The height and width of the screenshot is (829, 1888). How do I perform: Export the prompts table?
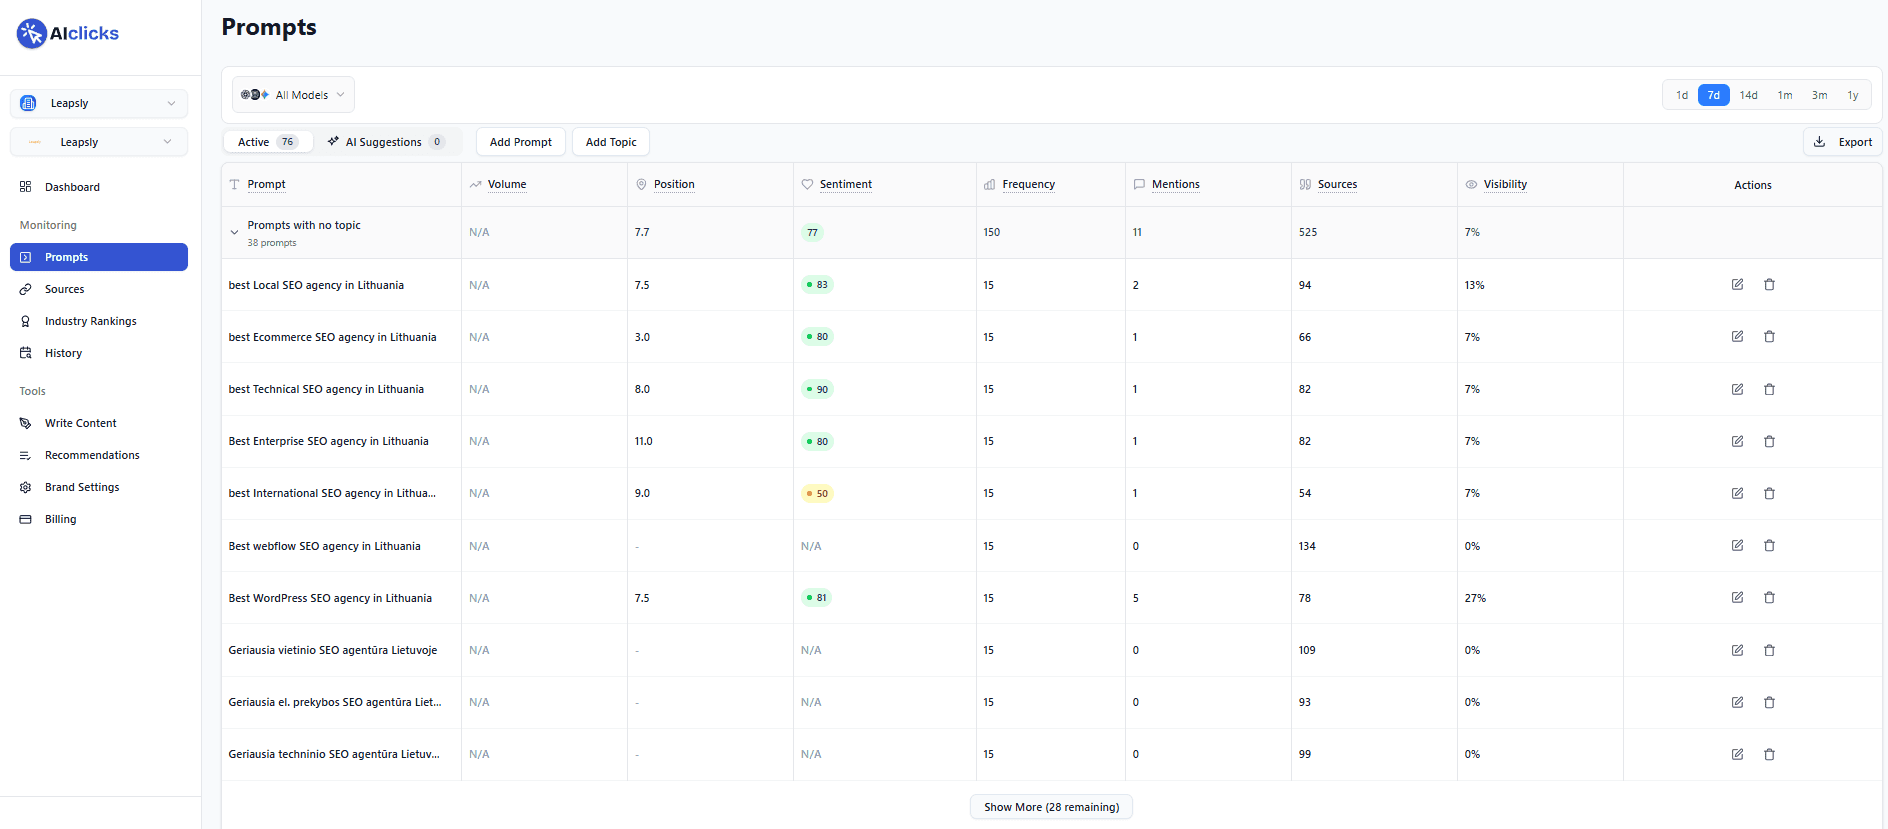(x=1843, y=142)
